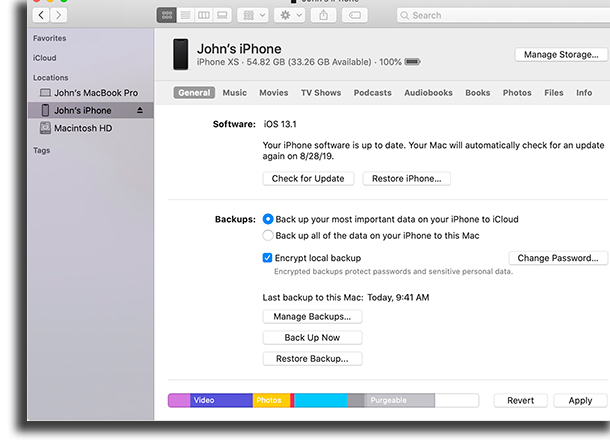Click the Video segment of storage bar
The height and width of the screenshot is (445, 610).
[x=221, y=400]
